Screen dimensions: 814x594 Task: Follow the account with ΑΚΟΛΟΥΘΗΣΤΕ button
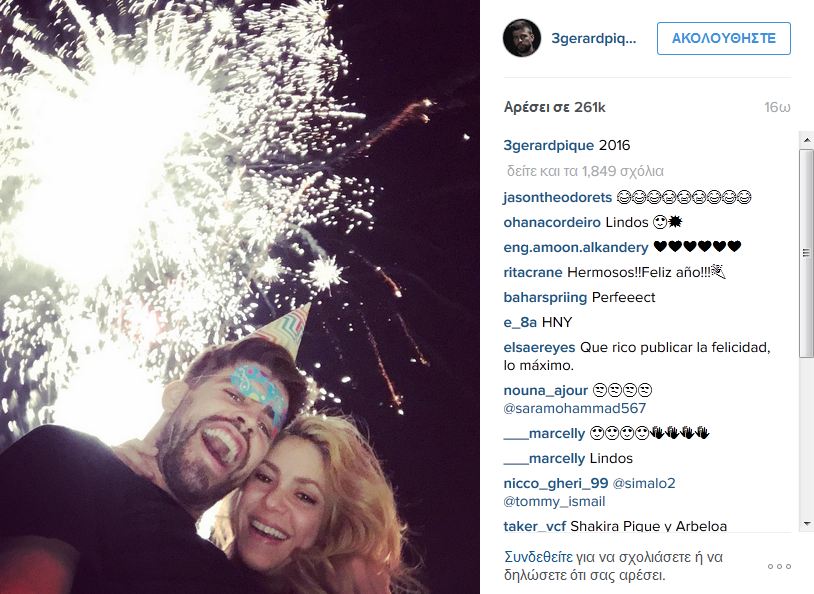coord(724,38)
